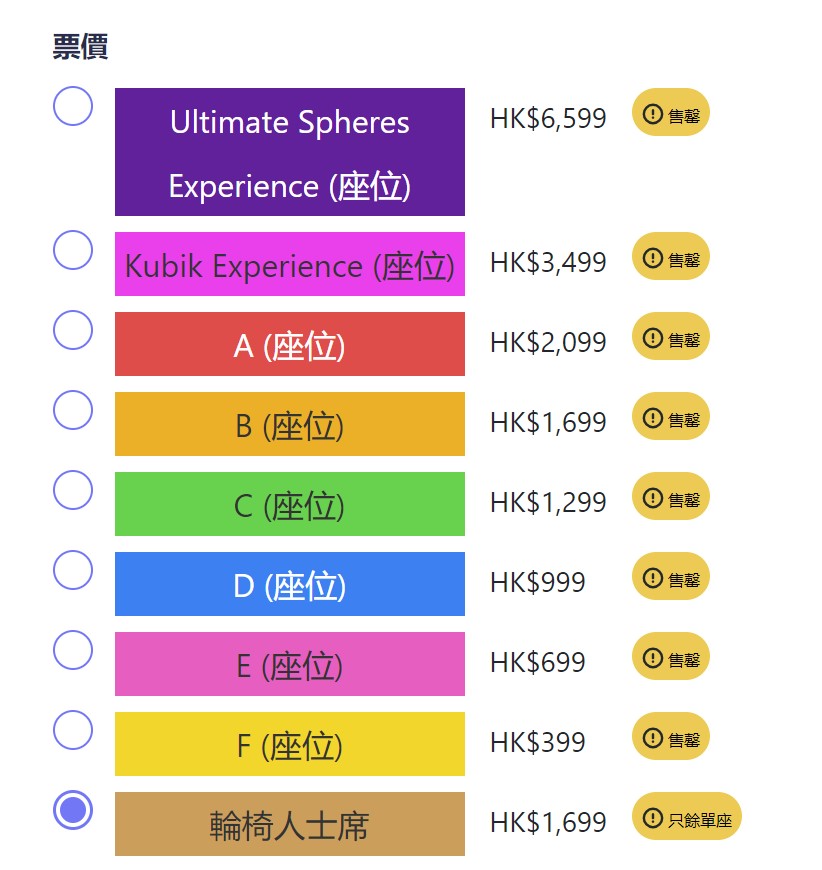The width and height of the screenshot is (822, 870).
Task: Choose the D (座位) radio option
Action: tap(73, 570)
